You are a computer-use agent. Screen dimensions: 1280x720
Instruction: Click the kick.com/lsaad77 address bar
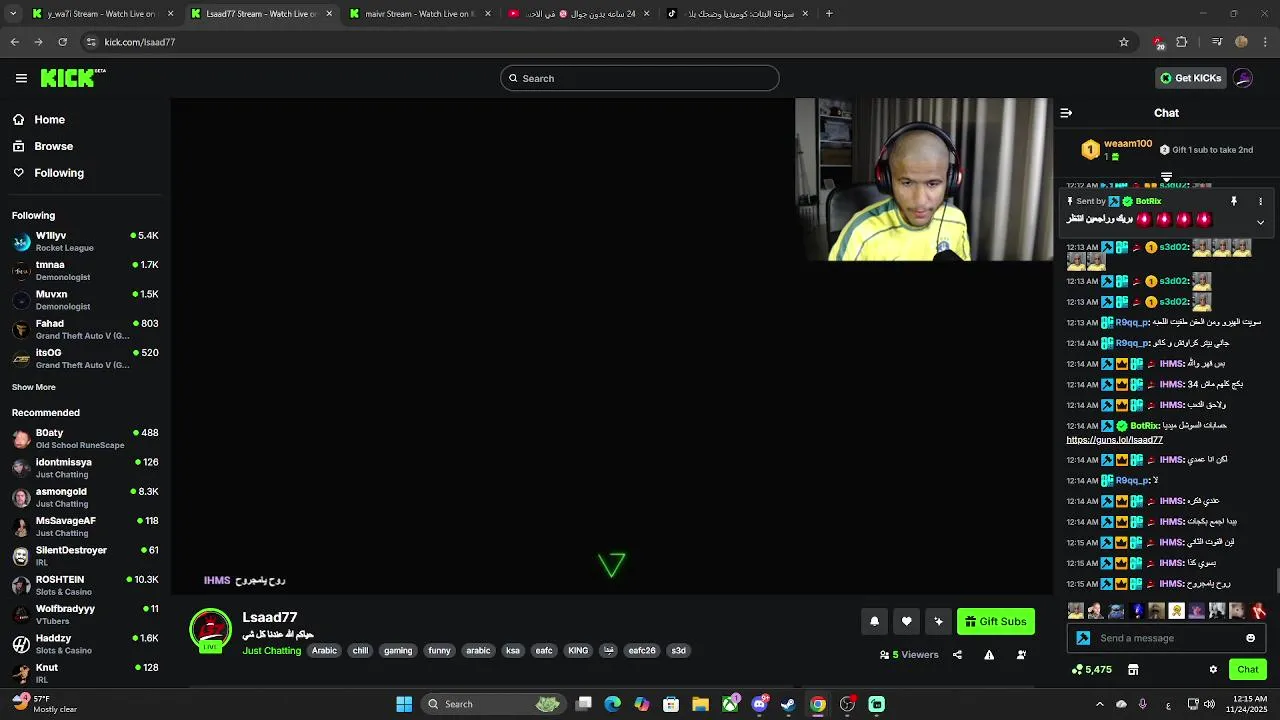pos(610,42)
